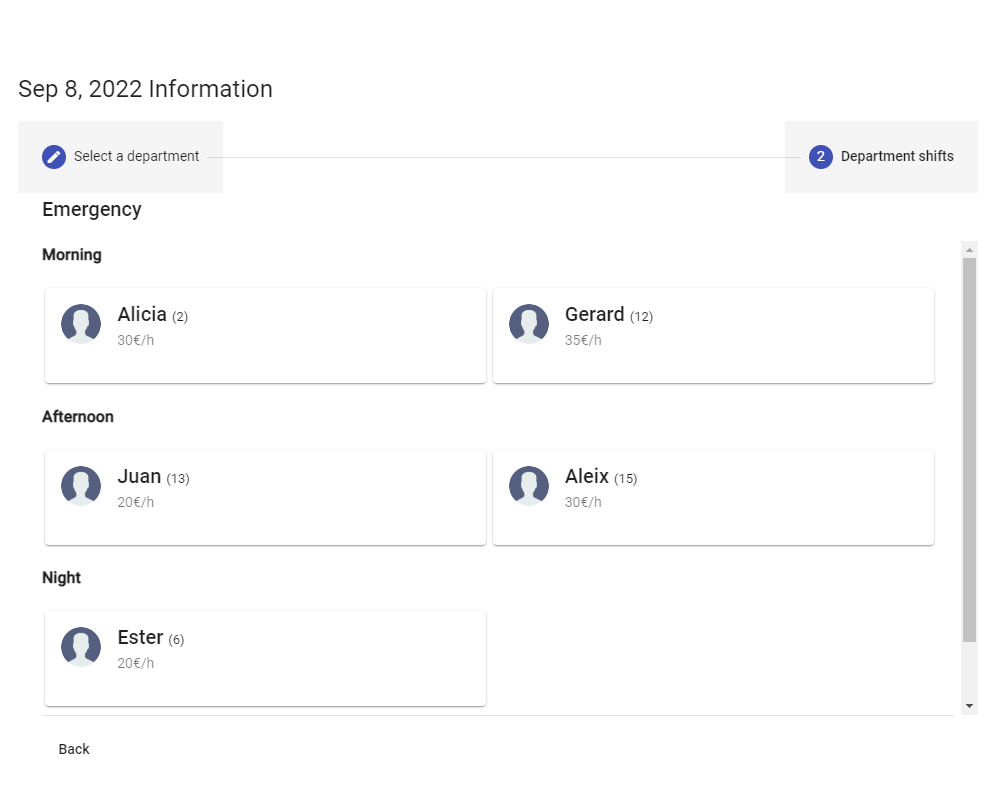Select Juan's afternoon shift card
Viewport: 999px width, 806px height.
tap(300, 498)
